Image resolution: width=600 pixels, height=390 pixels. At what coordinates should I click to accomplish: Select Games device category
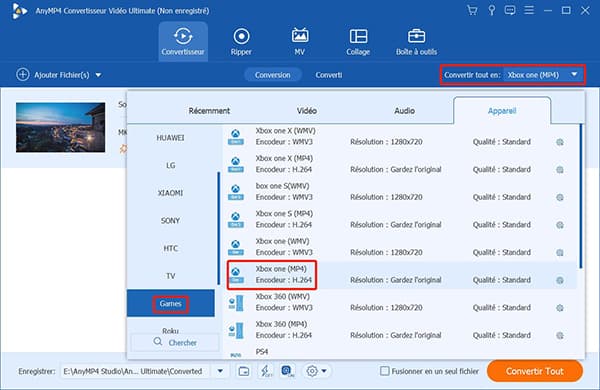pyautogui.click(x=170, y=304)
